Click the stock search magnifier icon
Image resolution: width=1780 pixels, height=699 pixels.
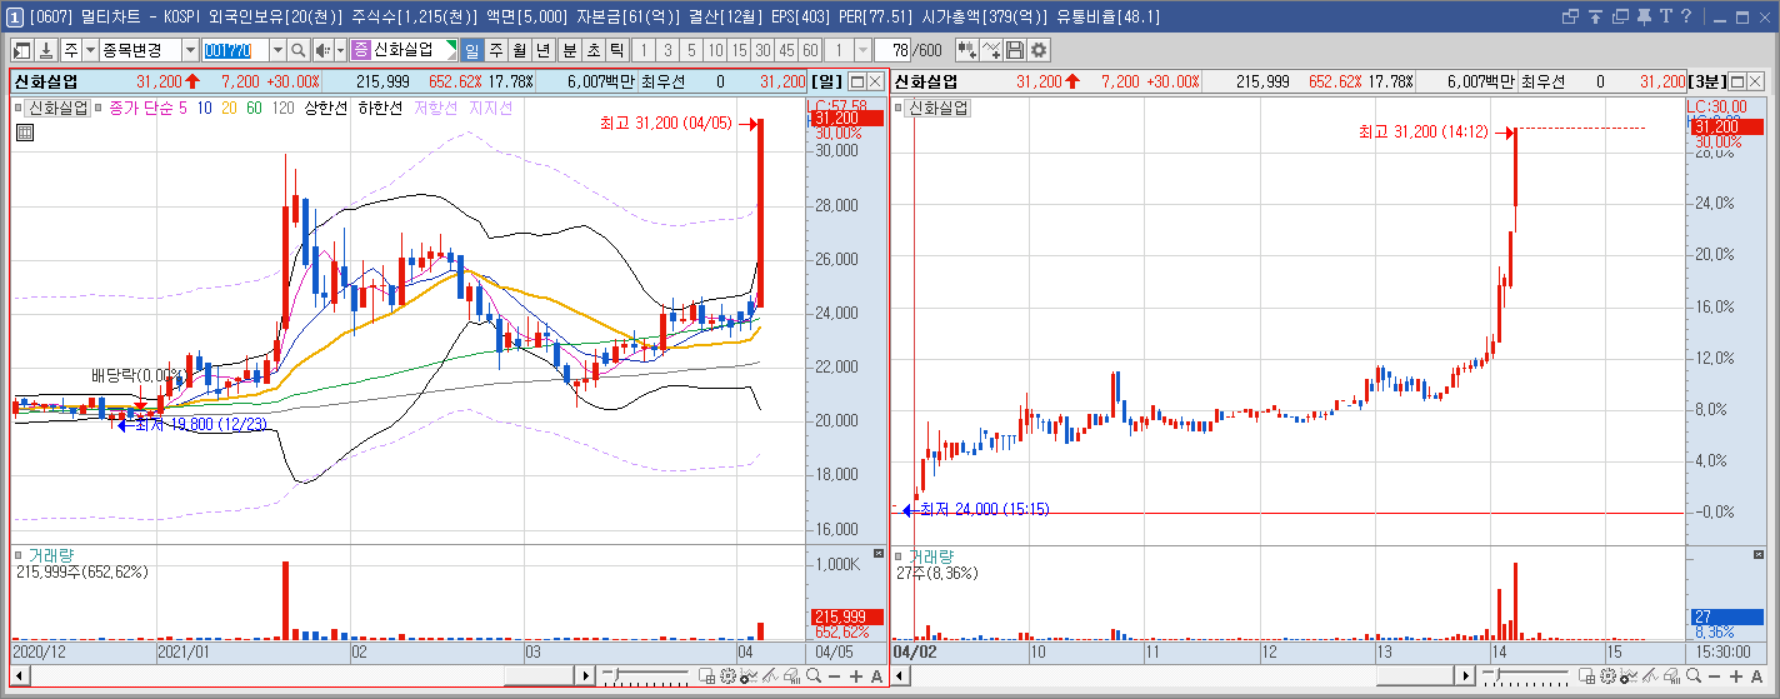point(298,50)
